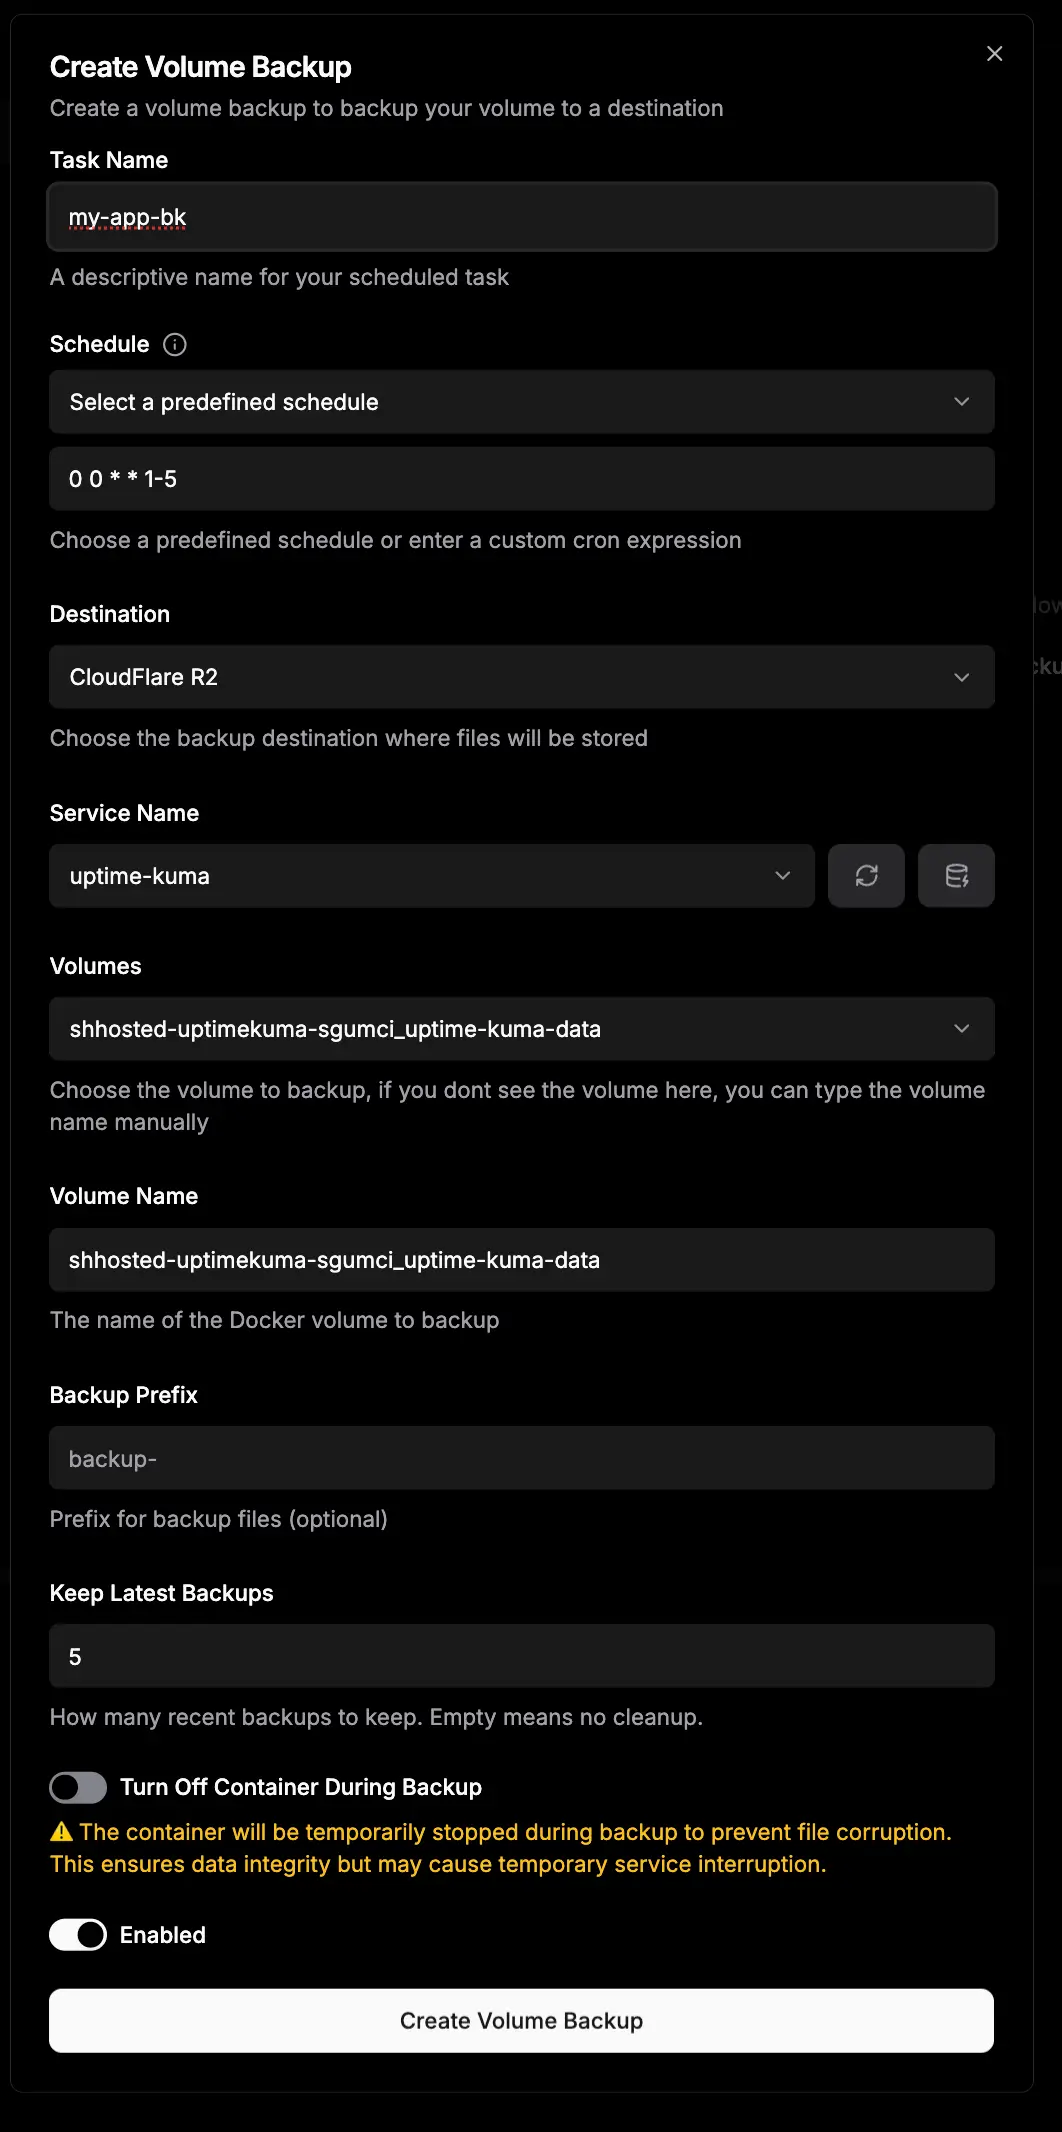Expand the Volumes selection chevron
1062x2132 pixels.
[962, 1028]
